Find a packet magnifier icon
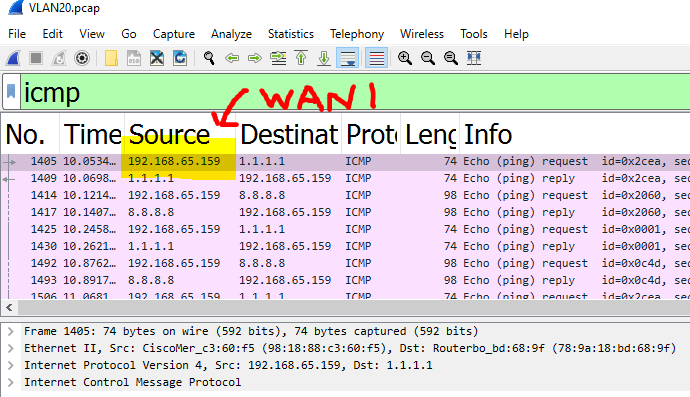 (x=209, y=58)
